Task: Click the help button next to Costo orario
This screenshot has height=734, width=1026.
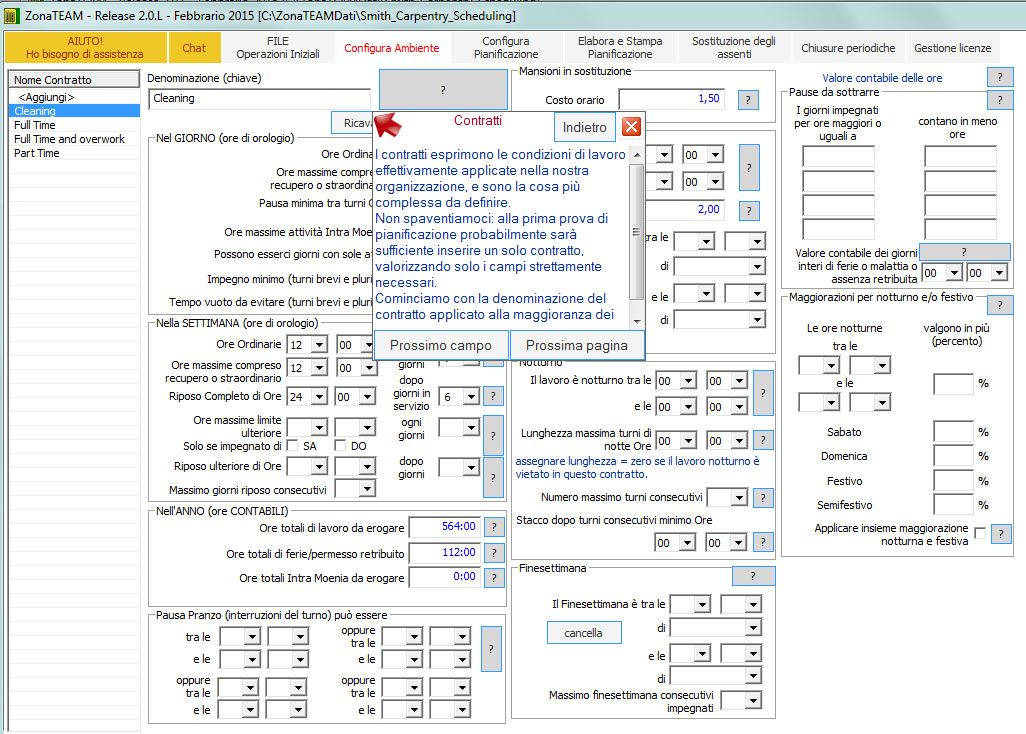Action: coord(748,100)
